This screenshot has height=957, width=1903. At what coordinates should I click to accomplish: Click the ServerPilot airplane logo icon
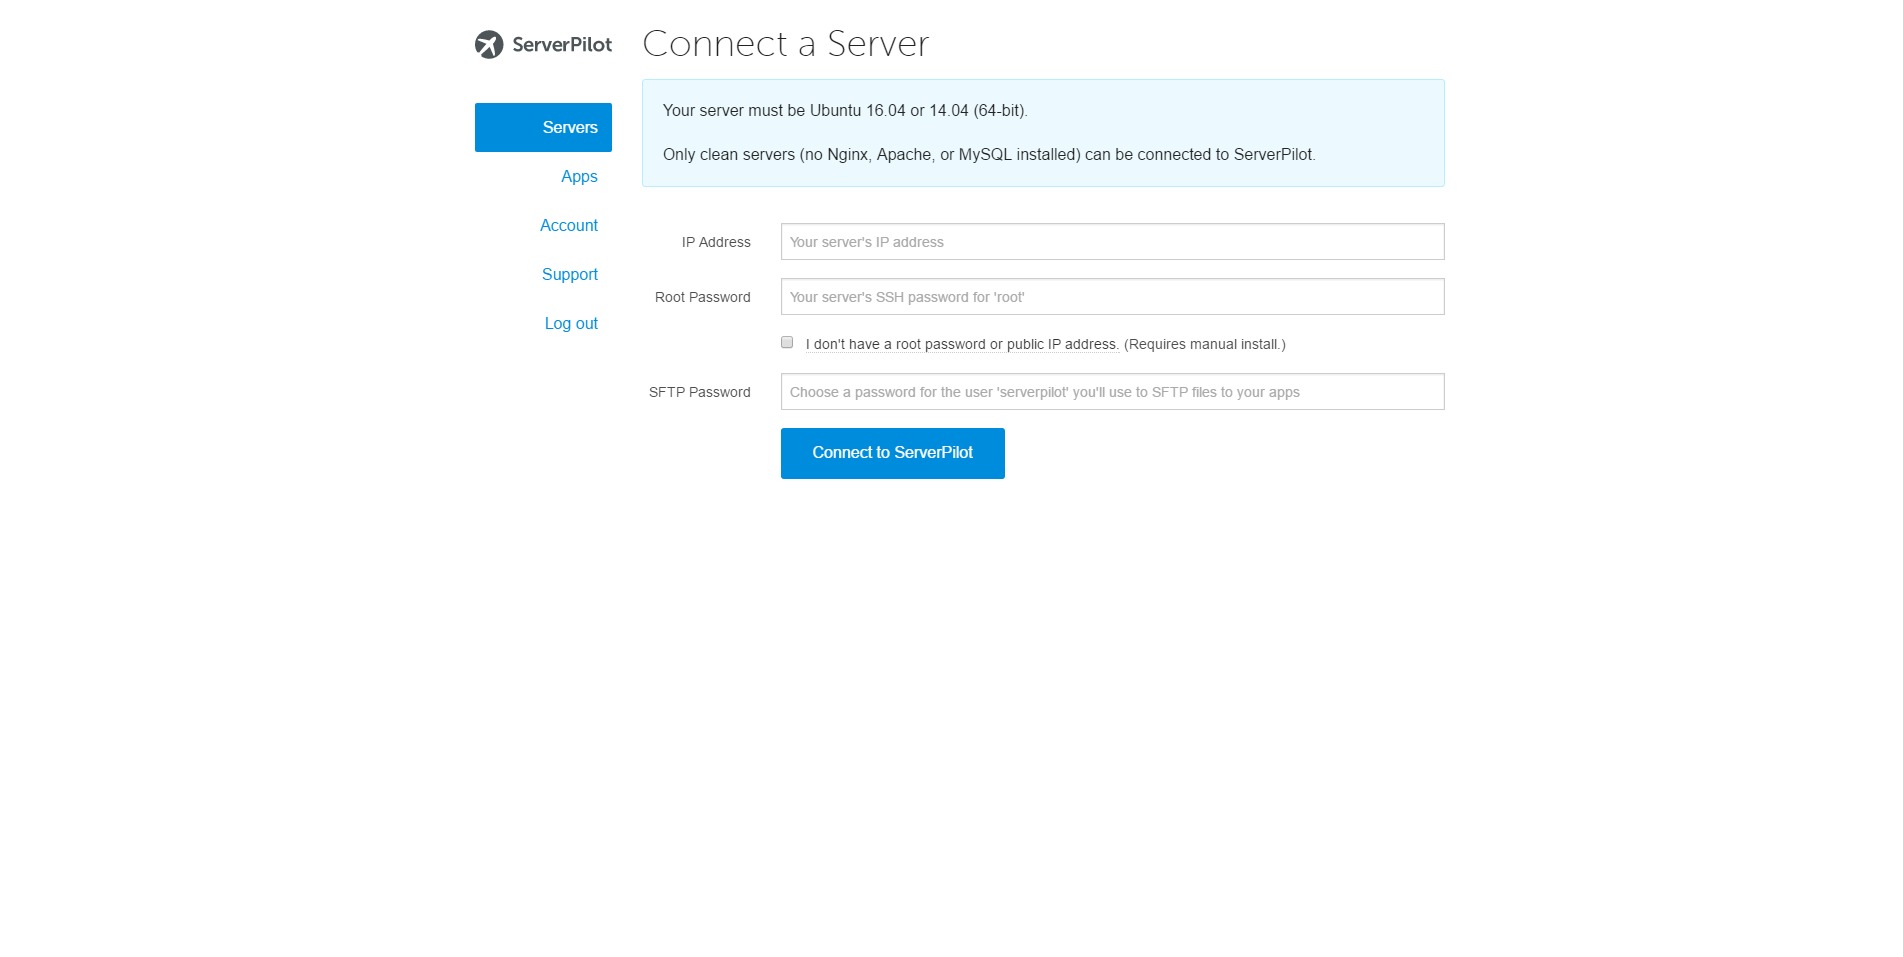point(489,44)
